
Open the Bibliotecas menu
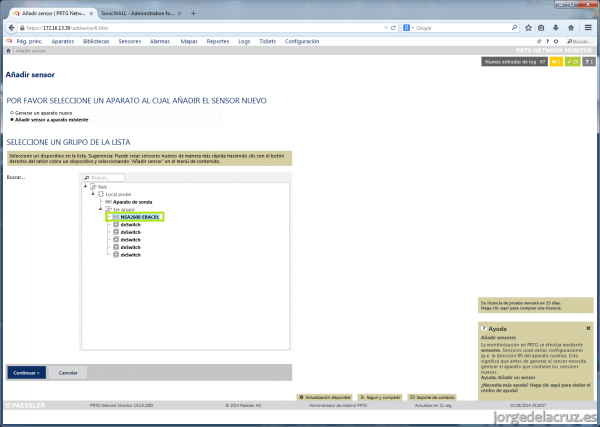96,41
